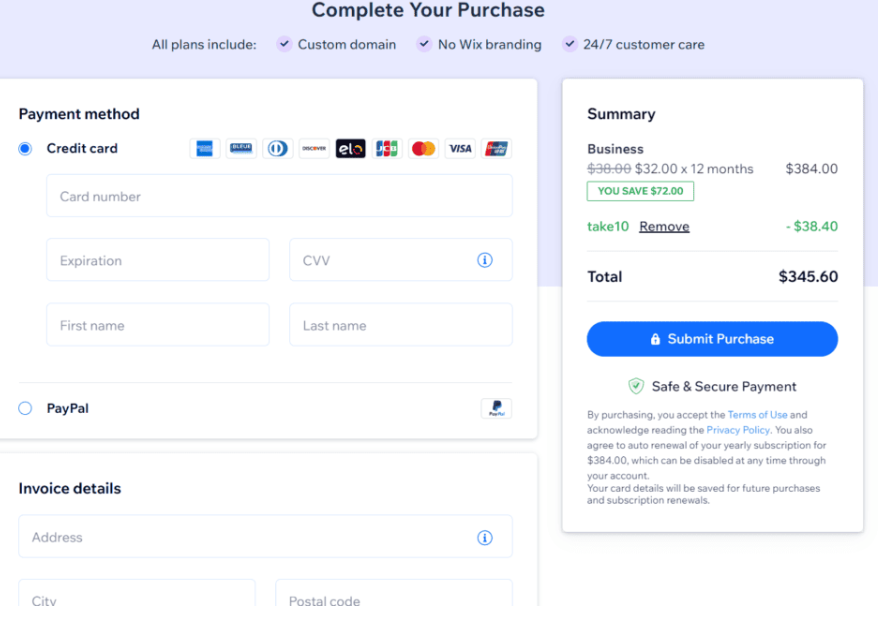Viewport: 878px width, 625px height.
Task: Remove the take10 coupon
Action: coord(664,227)
